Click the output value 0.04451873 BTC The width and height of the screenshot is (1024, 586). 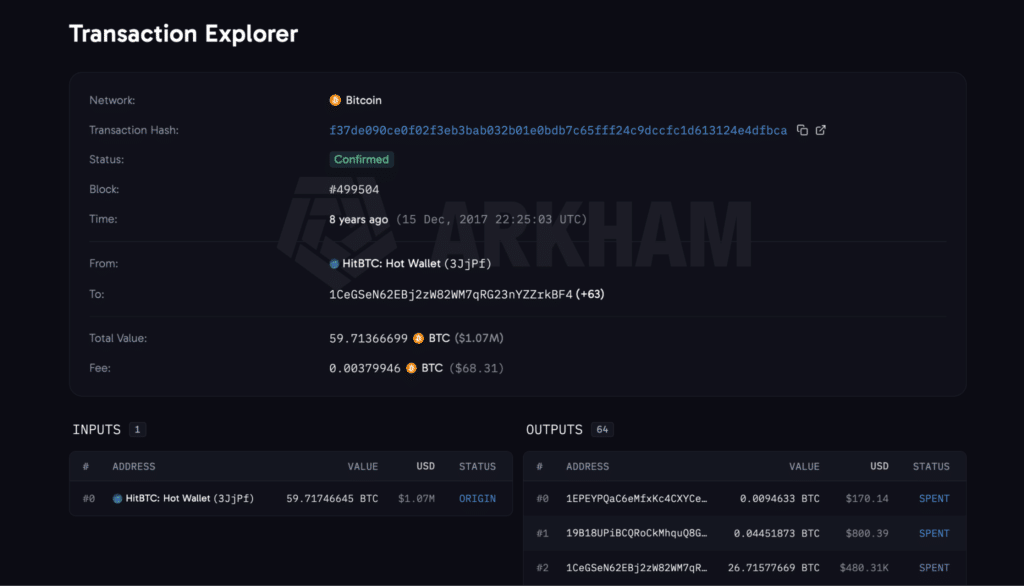click(776, 533)
